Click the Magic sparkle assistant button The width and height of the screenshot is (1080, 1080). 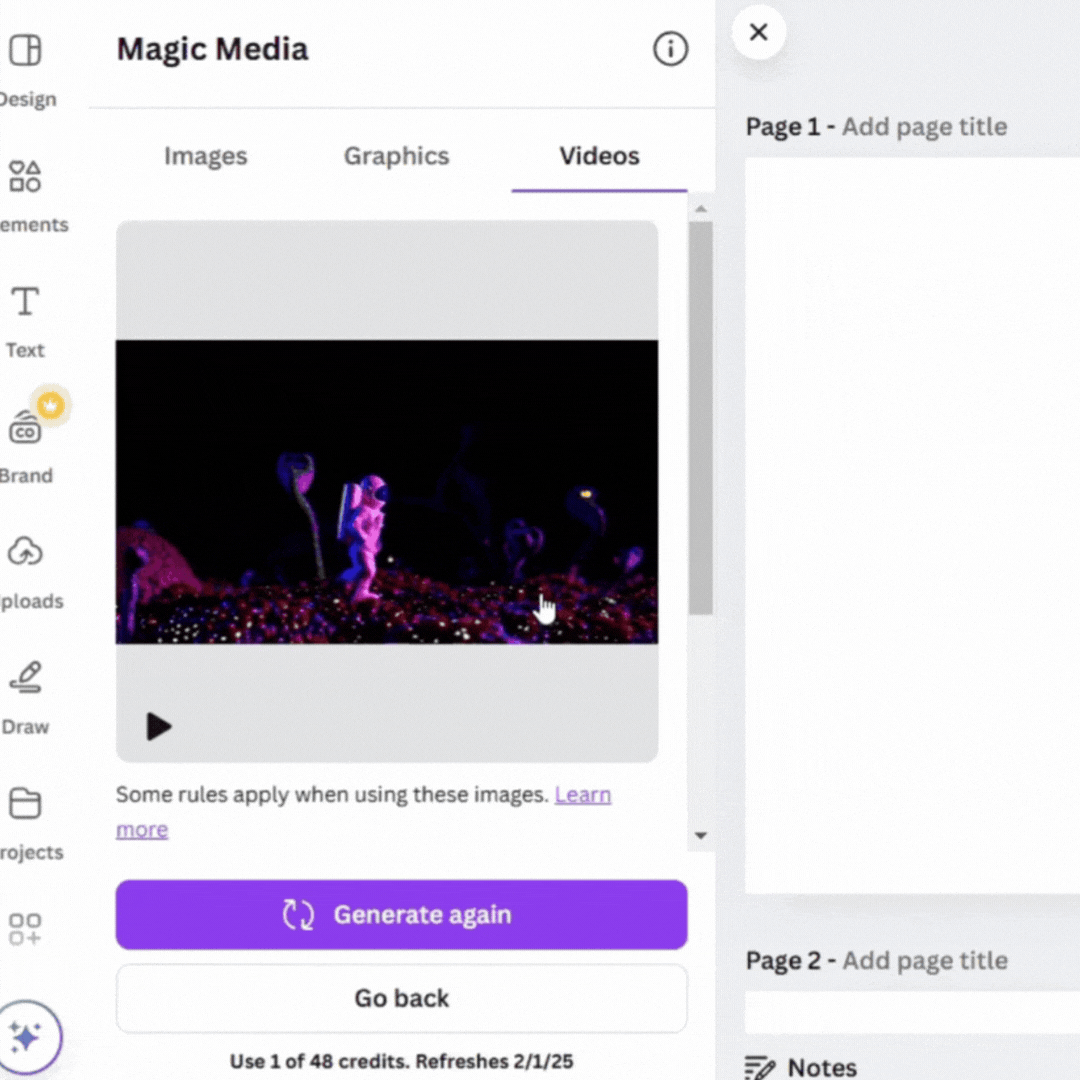click(26, 1037)
